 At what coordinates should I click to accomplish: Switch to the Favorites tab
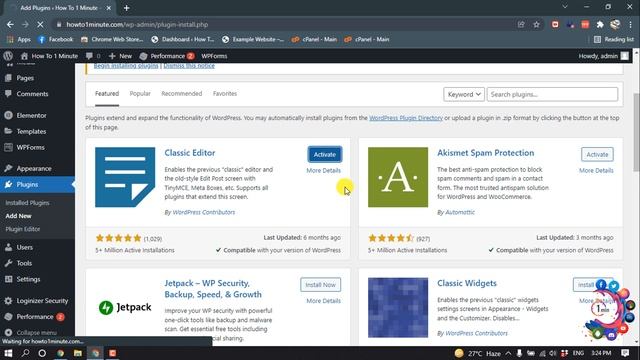click(x=224, y=93)
